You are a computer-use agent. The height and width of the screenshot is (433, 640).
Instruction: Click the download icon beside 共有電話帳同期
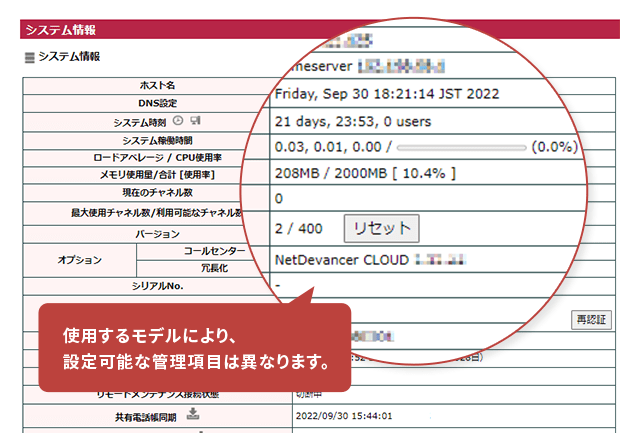tap(193, 416)
